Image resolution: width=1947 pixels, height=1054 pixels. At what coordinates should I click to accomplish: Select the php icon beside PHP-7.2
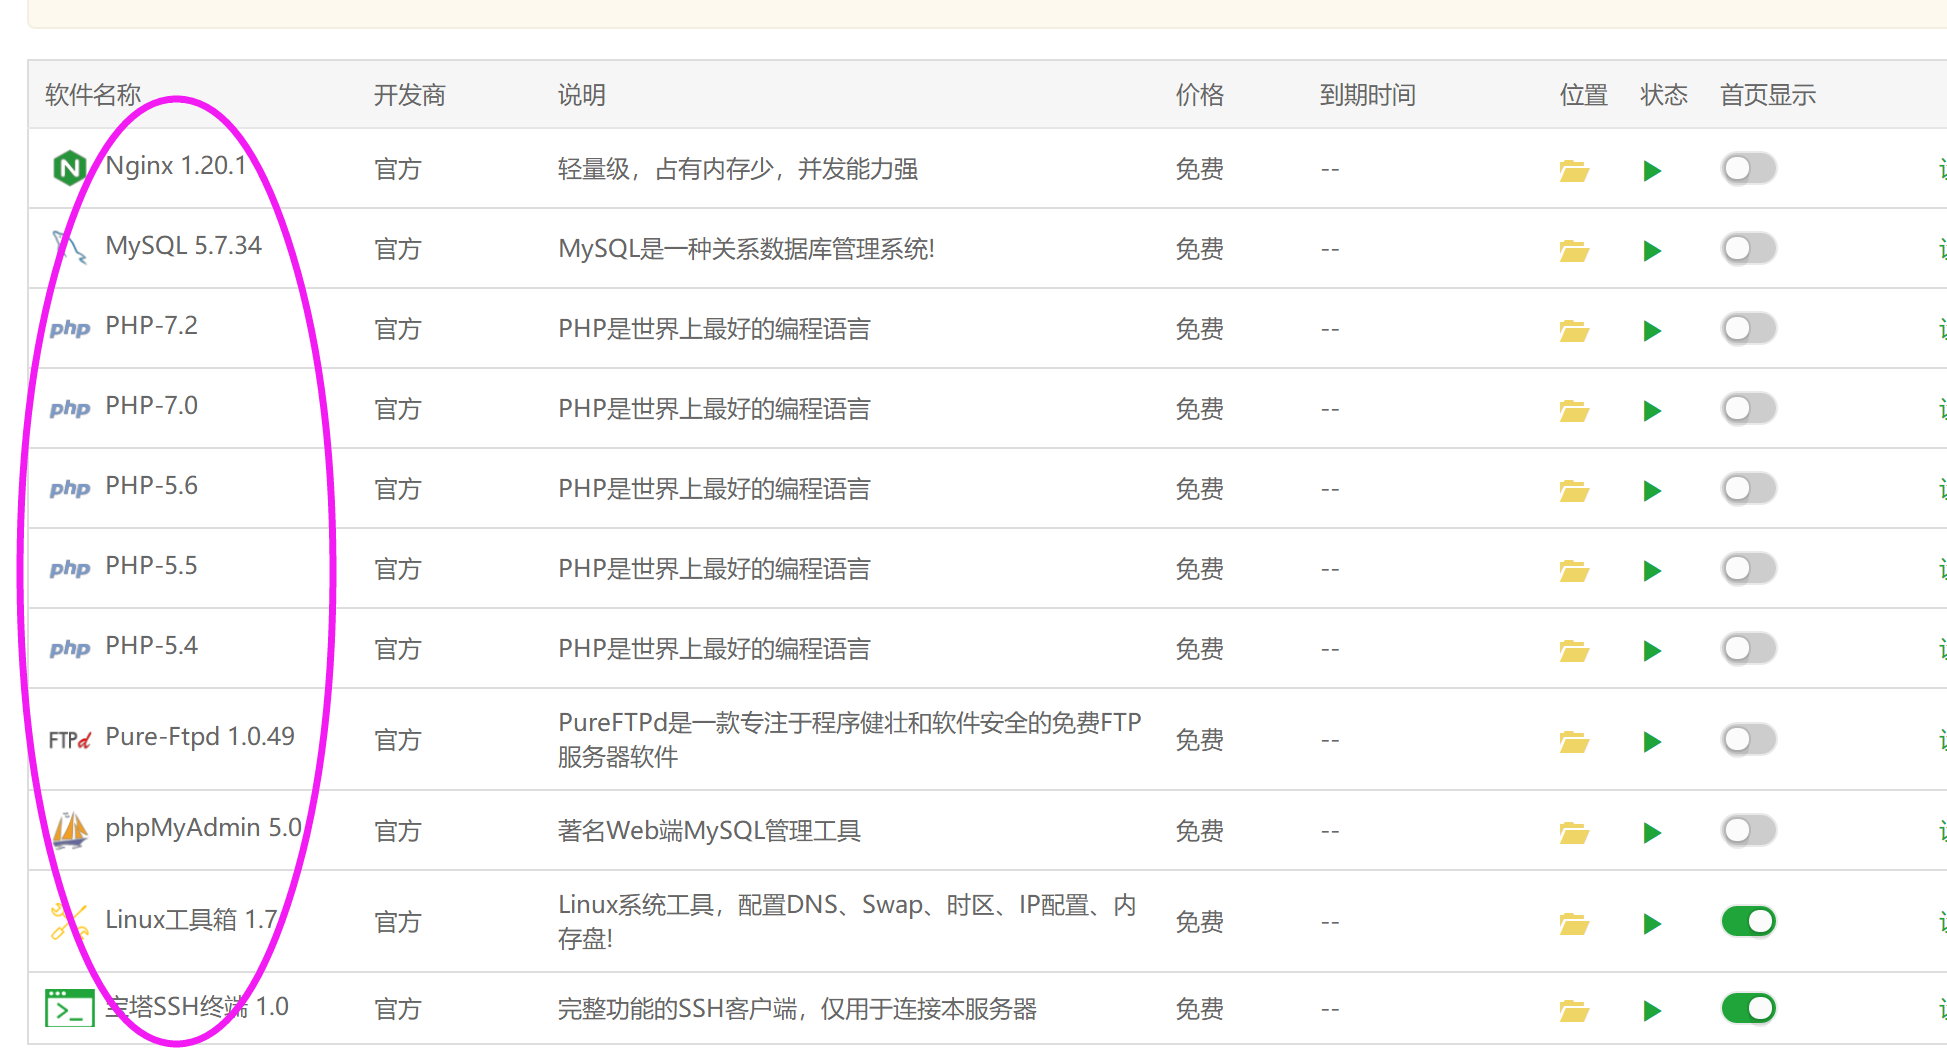[x=68, y=328]
